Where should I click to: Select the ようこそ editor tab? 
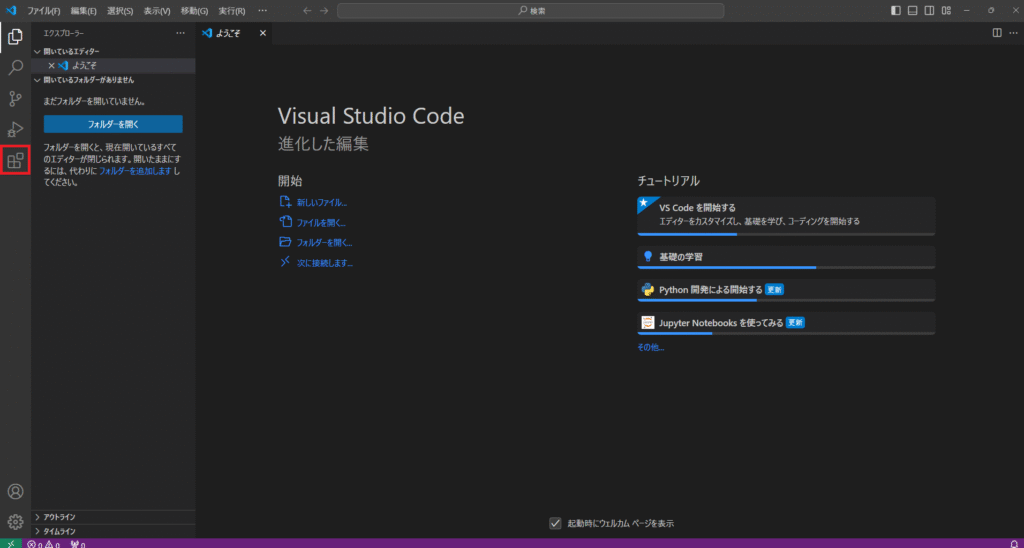coord(227,33)
